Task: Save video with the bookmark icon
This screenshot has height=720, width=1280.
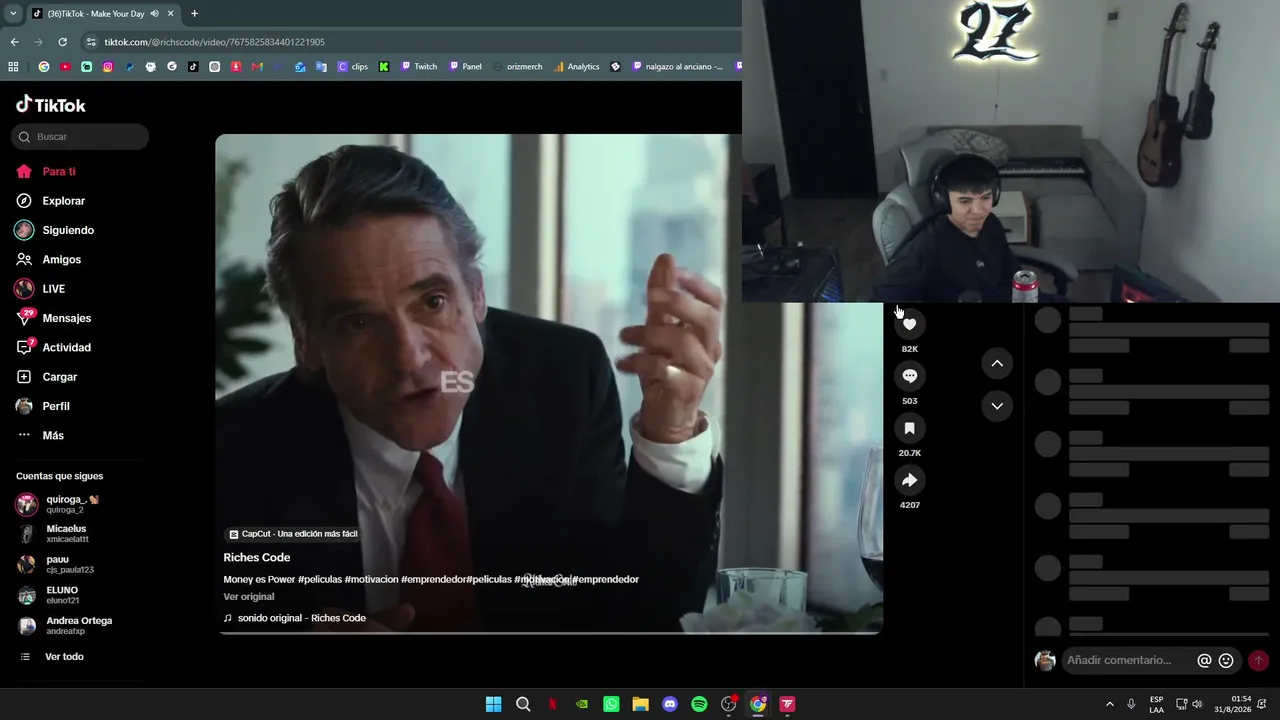Action: tap(909, 428)
